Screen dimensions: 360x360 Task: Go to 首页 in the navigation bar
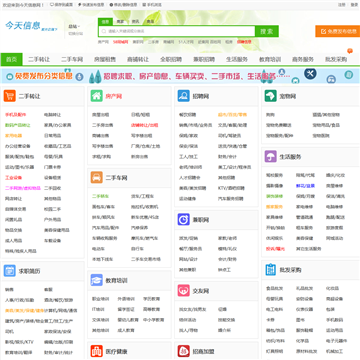pos(11,59)
